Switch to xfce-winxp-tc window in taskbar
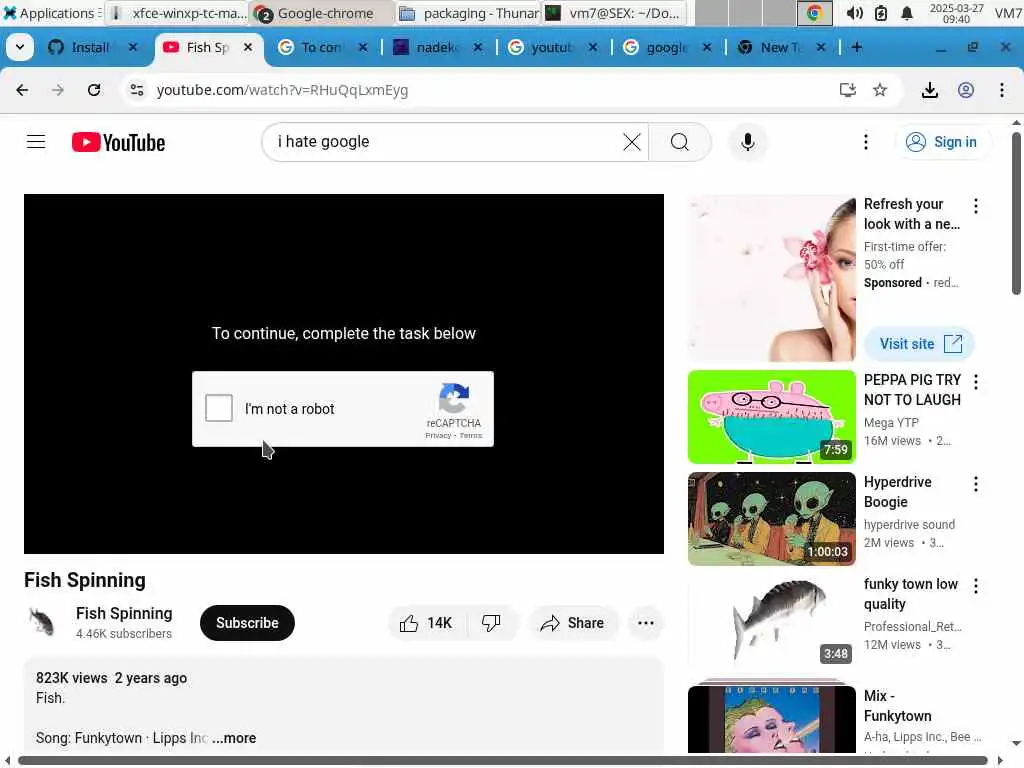The image size is (1024, 768). click(x=177, y=13)
